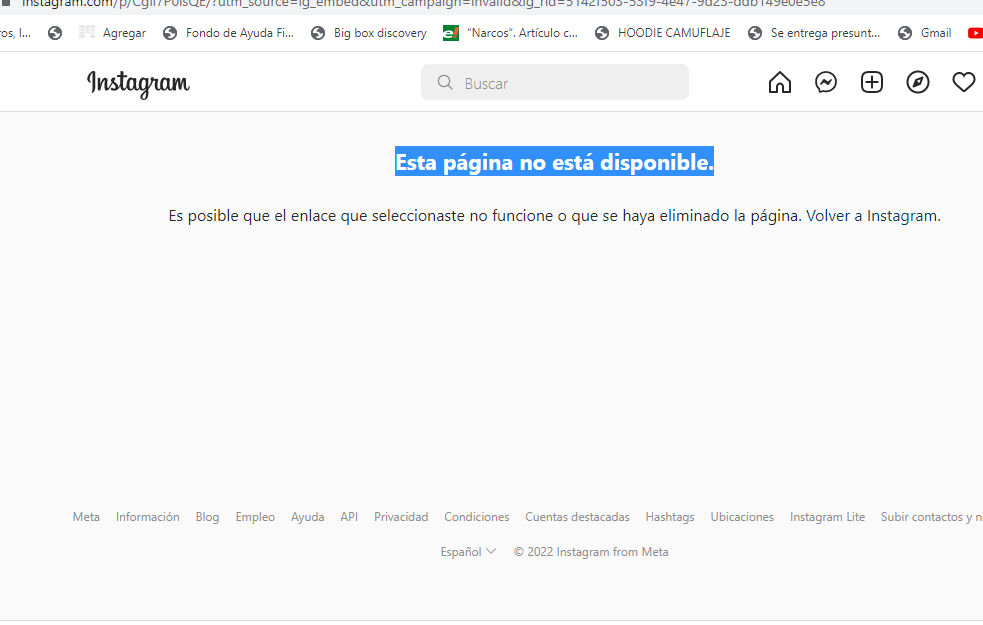Open the activity heart icon
The width and height of the screenshot is (983, 625).
coord(964,82)
